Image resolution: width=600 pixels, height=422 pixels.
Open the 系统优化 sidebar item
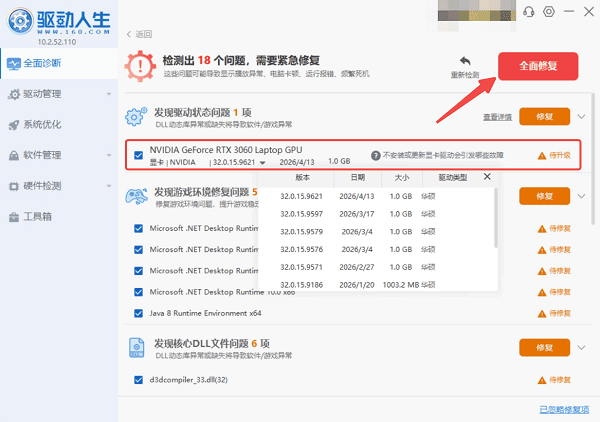(59, 125)
